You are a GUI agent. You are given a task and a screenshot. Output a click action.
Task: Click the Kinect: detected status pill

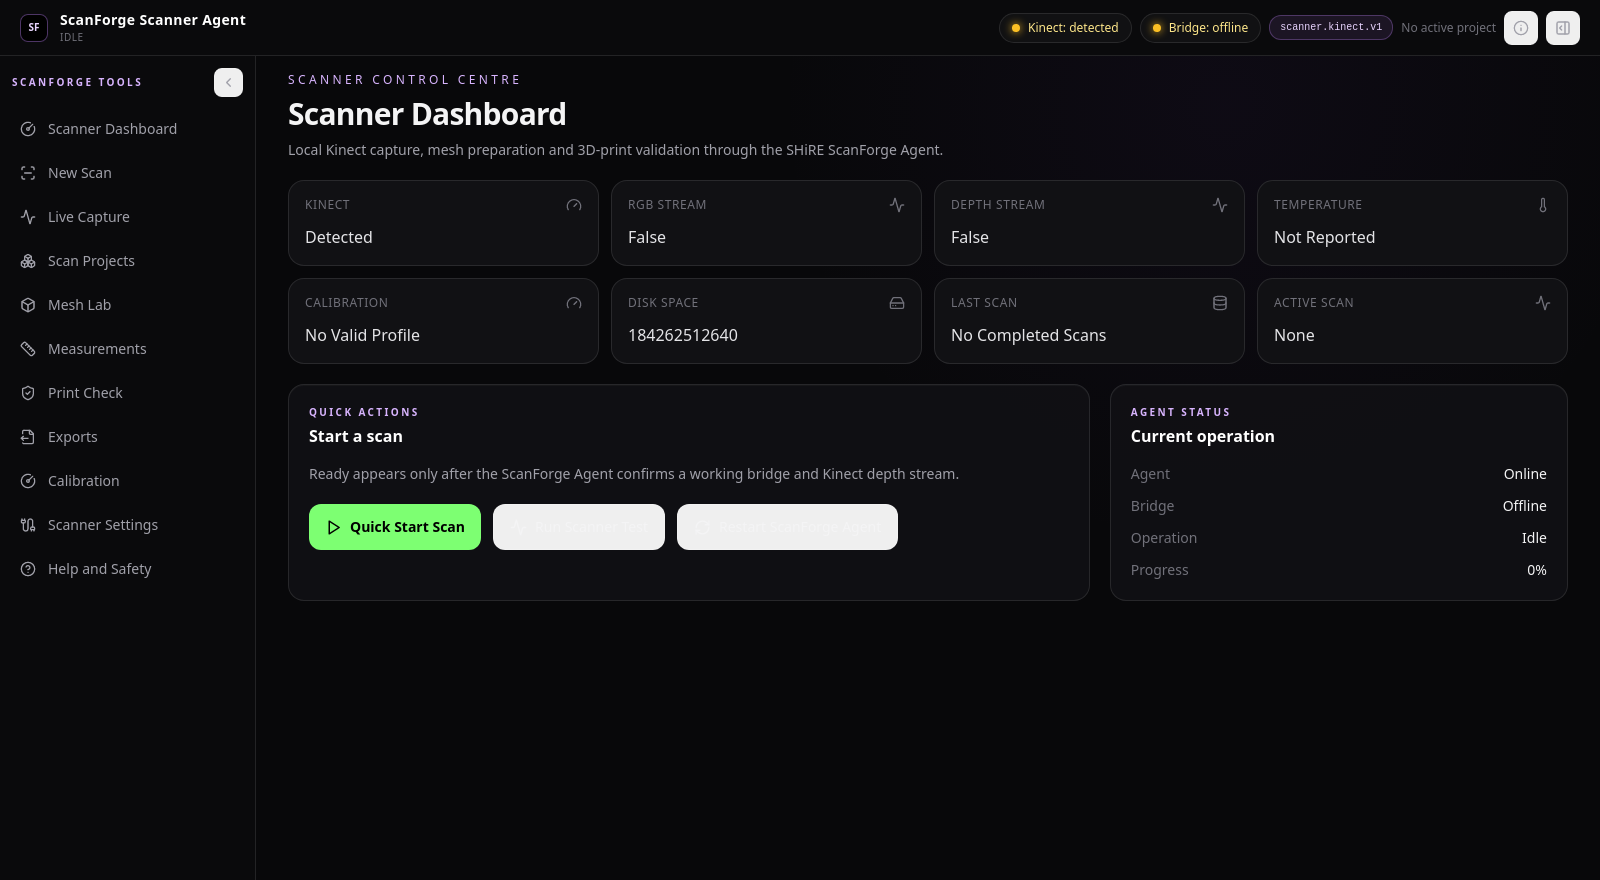(1065, 28)
